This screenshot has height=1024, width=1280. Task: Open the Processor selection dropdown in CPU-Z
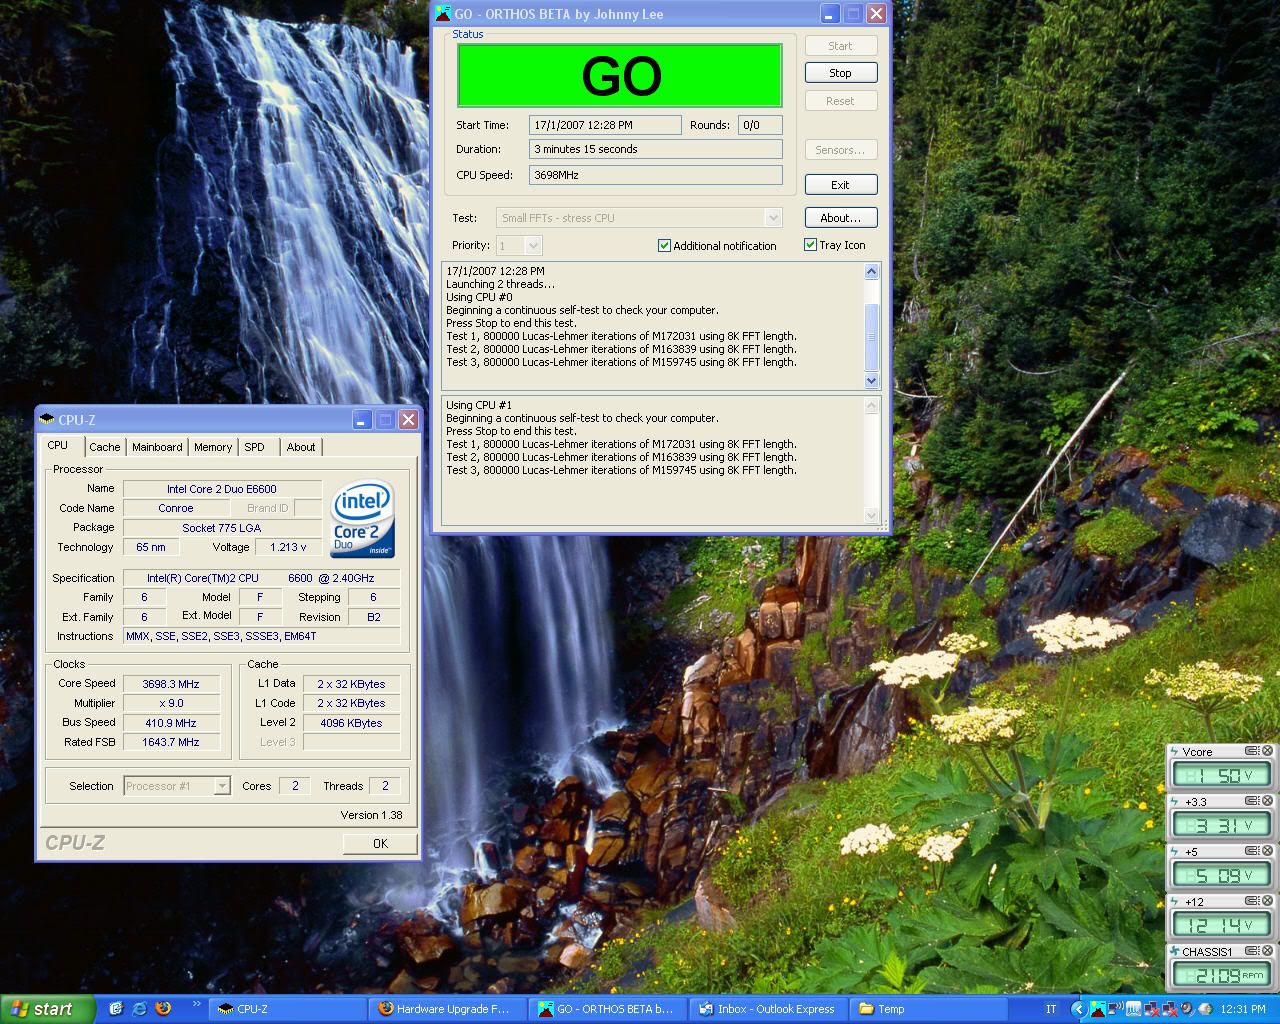coord(222,787)
